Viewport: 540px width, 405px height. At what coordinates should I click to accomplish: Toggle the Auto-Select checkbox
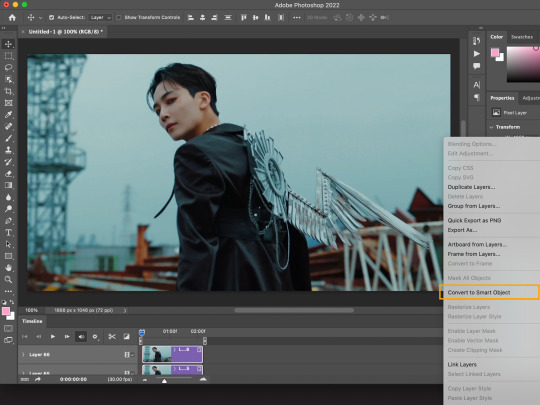click(51, 17)
